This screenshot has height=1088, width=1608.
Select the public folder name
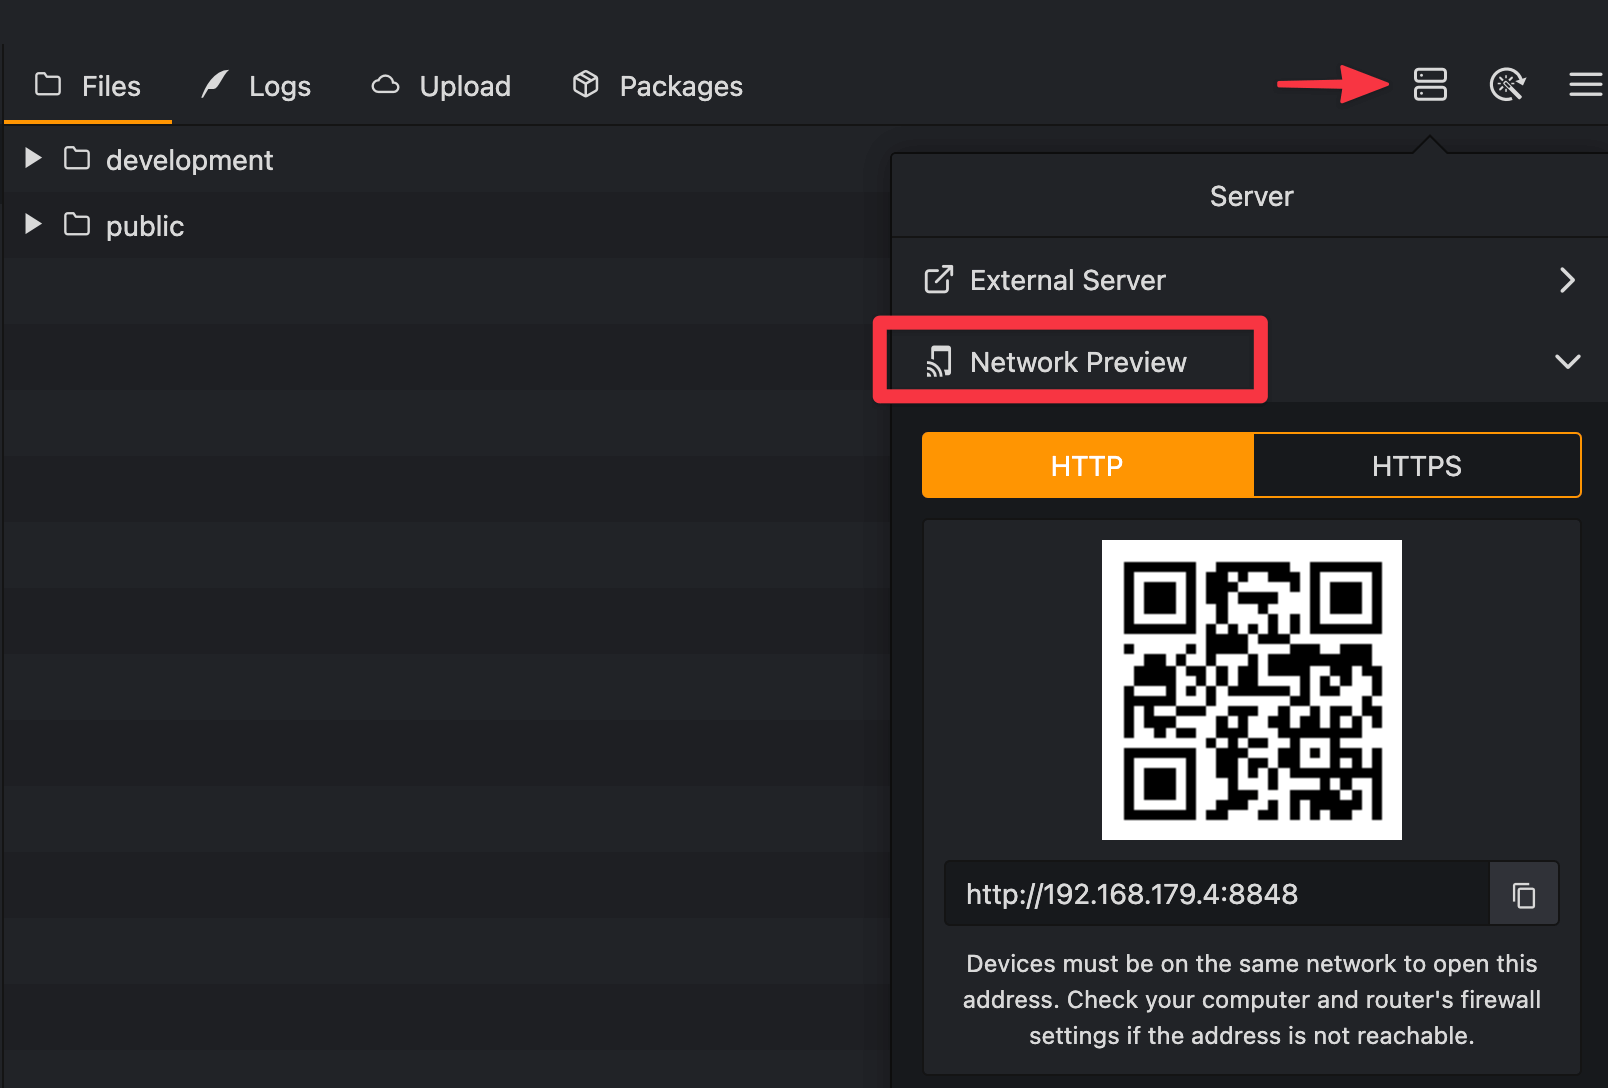pos(145,226)
